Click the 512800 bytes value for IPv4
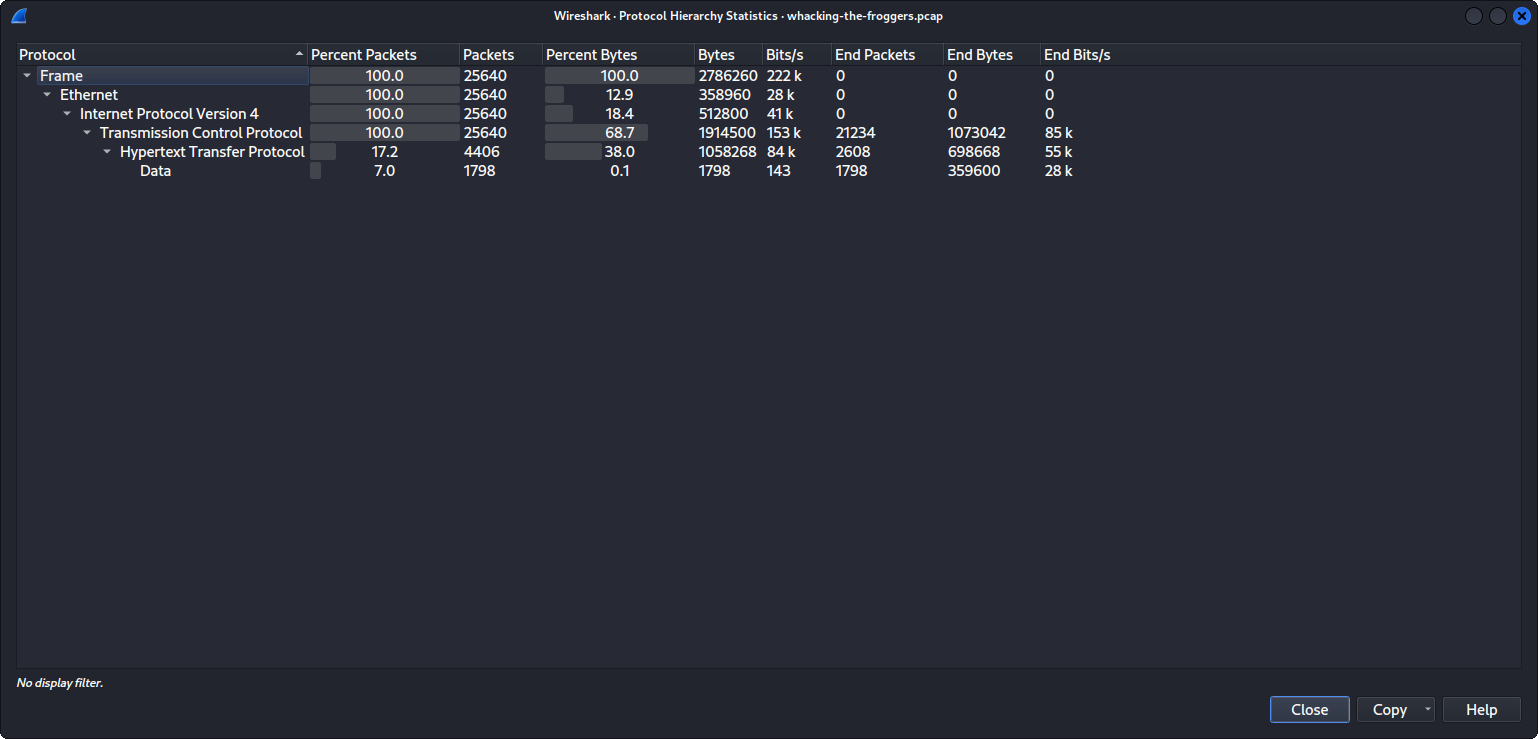The width and height of the screenshot is (1538, 739). click(723, 114)
